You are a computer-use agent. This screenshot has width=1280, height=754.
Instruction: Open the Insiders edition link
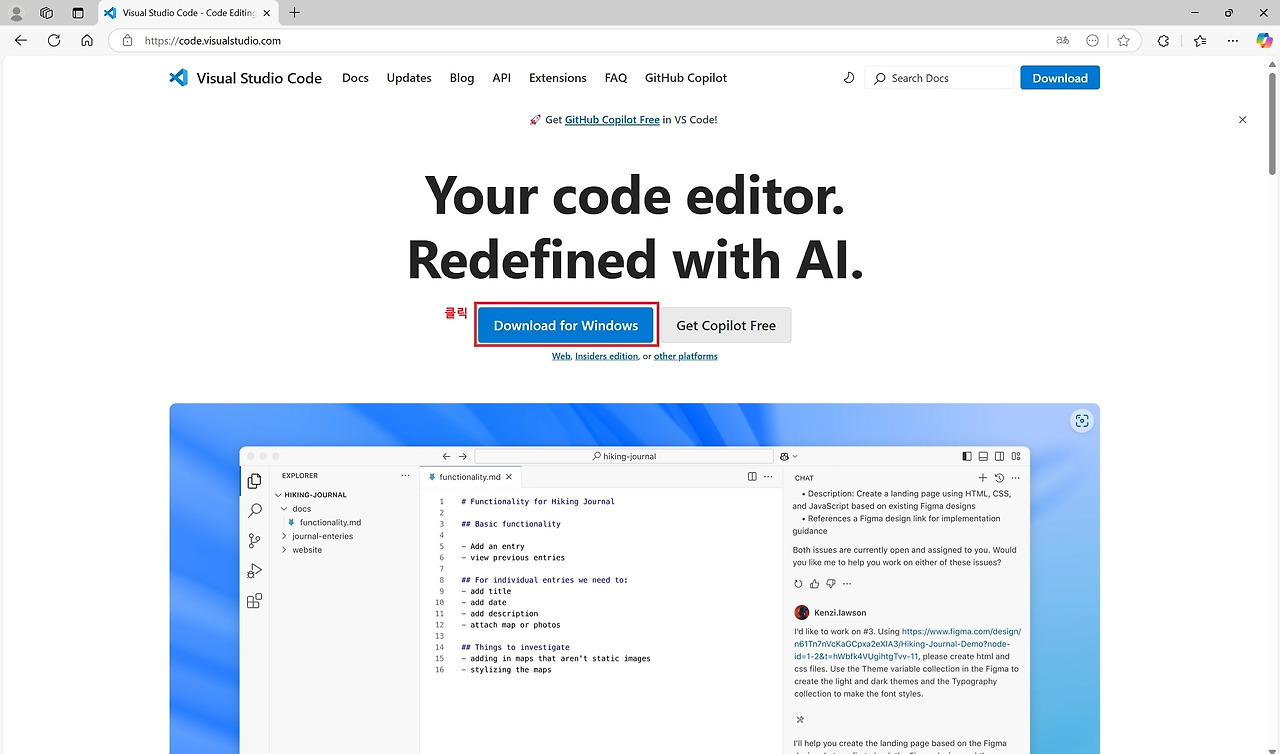tap(607, 356)
